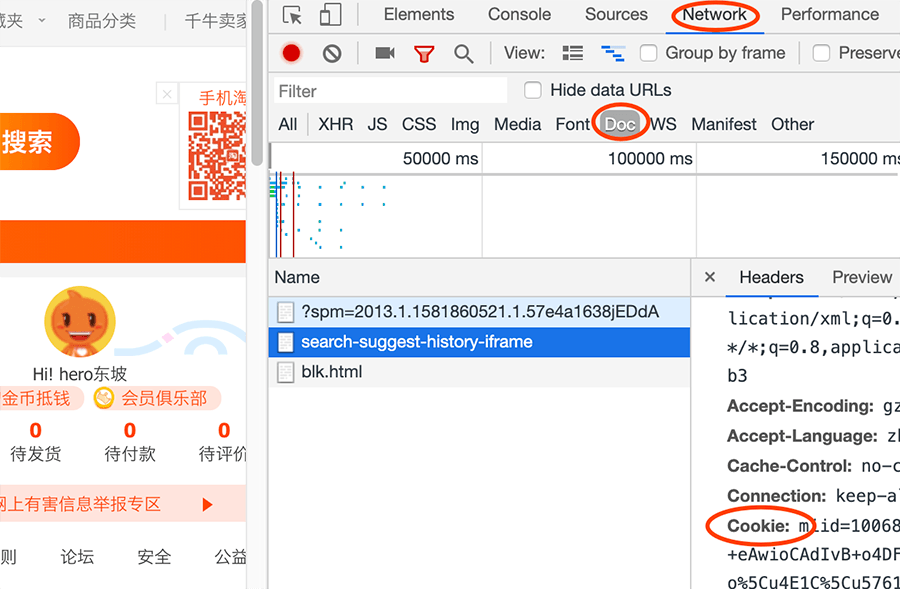The width and height of the screenshot is (900, 589).
Task: Stop recording with the red record button
Action: 291,53
